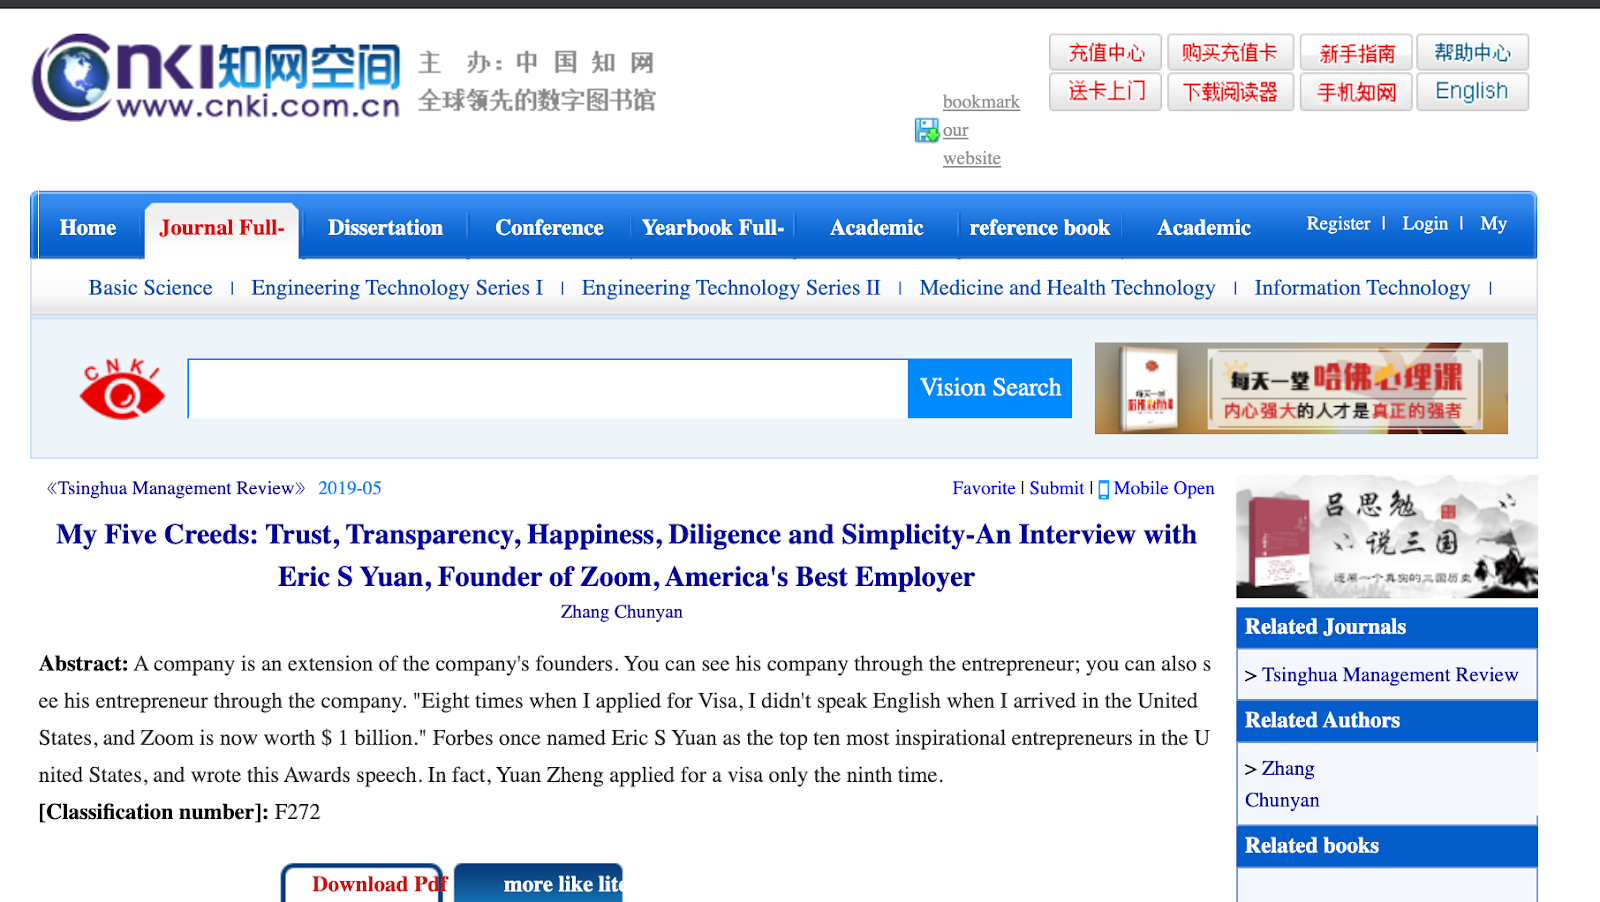Select Engineering Technology Series II category
This screenshot has height=902, width=1600.
pos(731,288)
